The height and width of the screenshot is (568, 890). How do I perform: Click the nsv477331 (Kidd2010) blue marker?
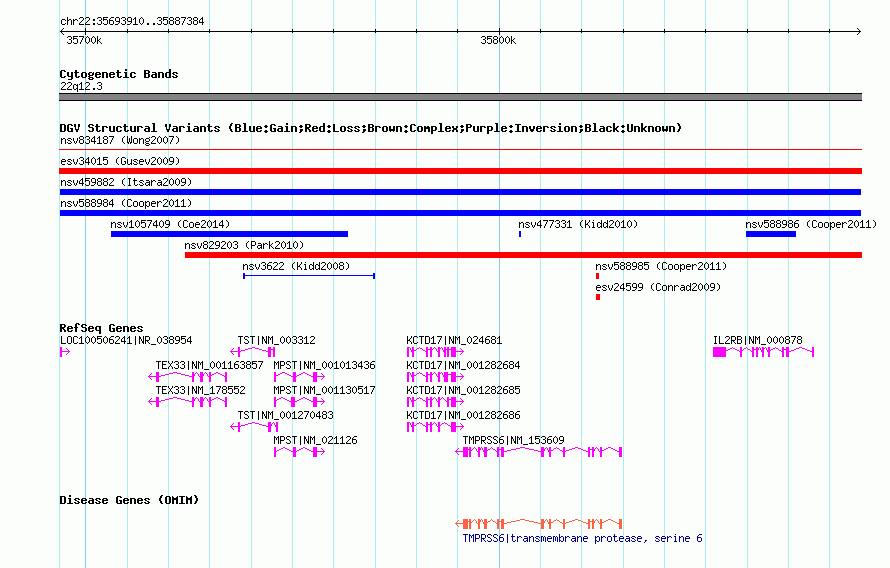pos(520,234)
